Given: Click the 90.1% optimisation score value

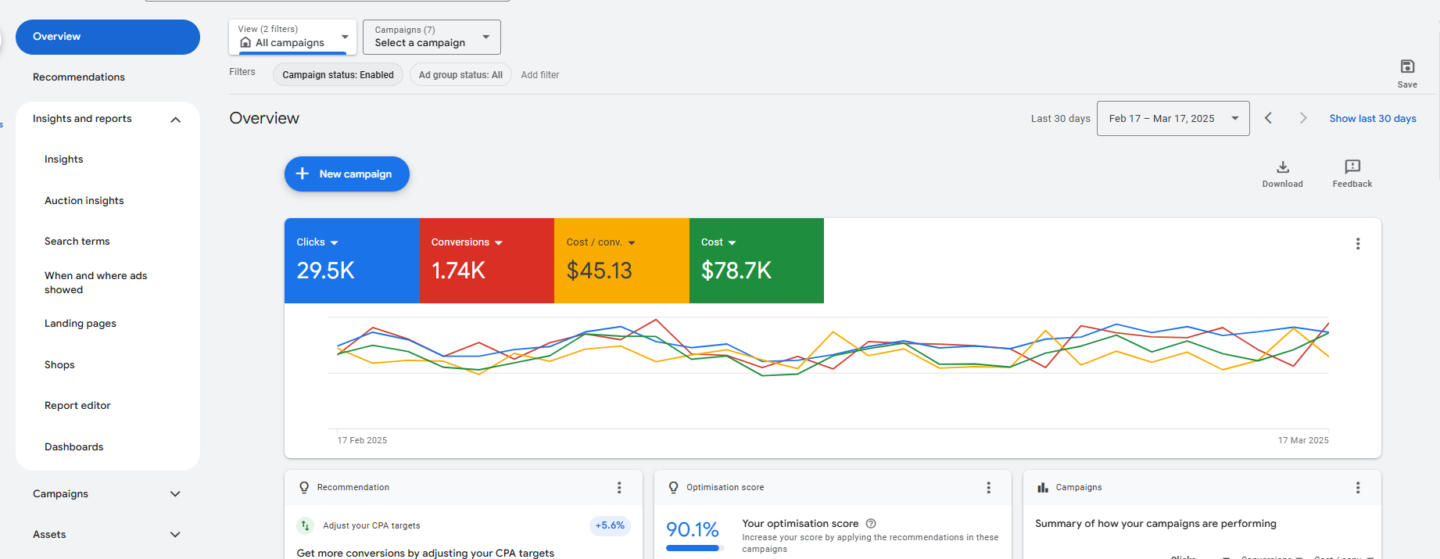Looking at the screenshot, I should [x=693, y=529].
